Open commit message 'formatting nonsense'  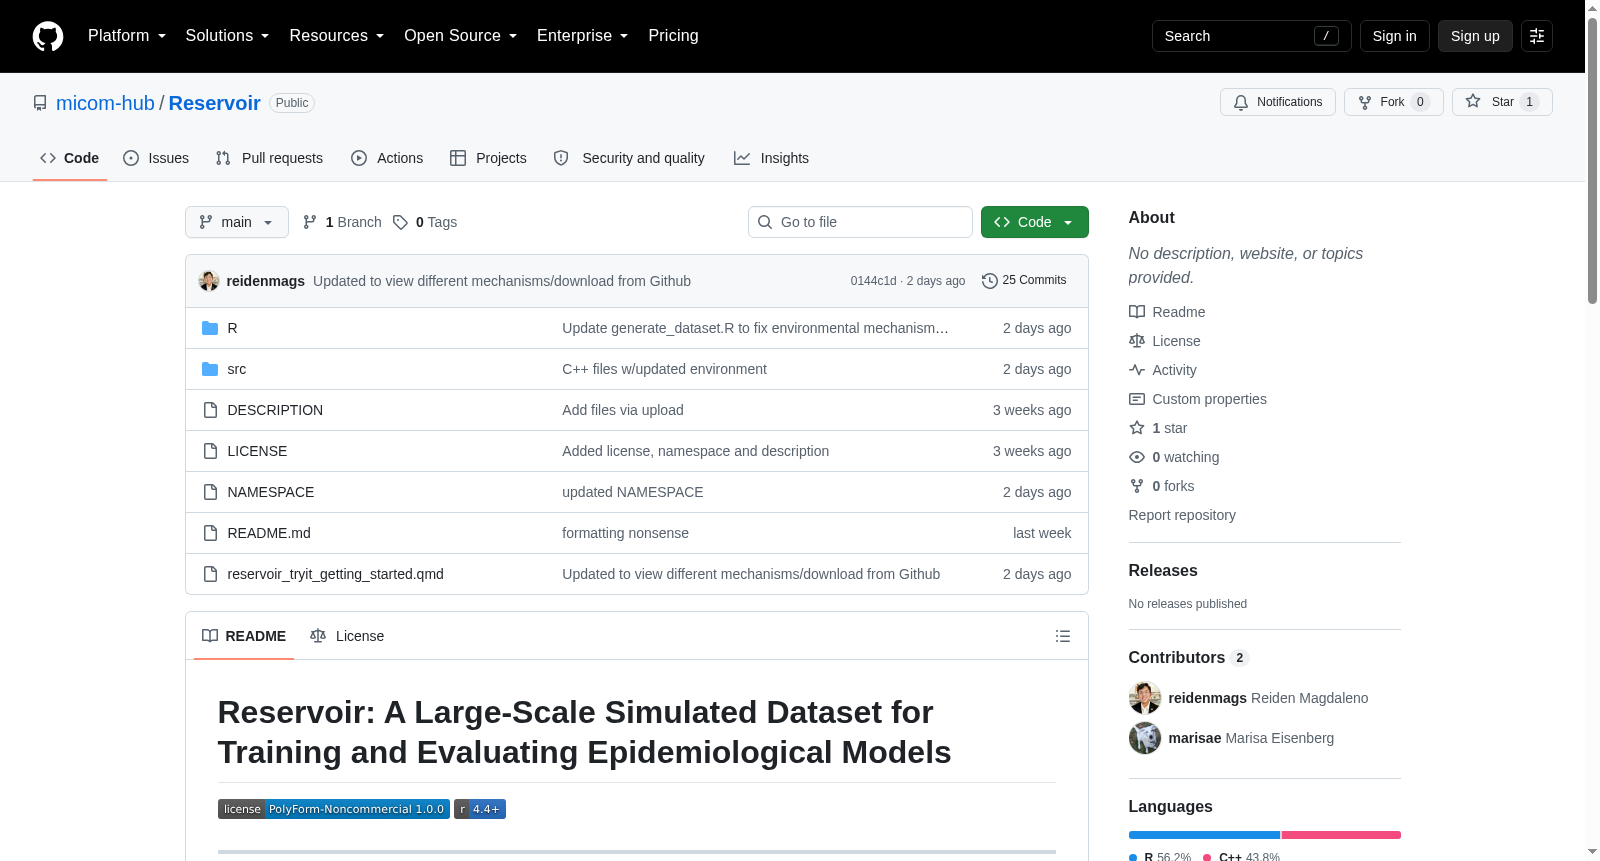[625, 533]
